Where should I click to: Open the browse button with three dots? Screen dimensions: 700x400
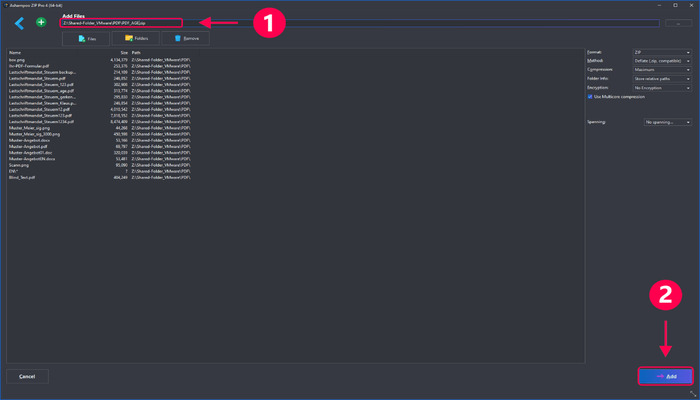pos(678,23)
